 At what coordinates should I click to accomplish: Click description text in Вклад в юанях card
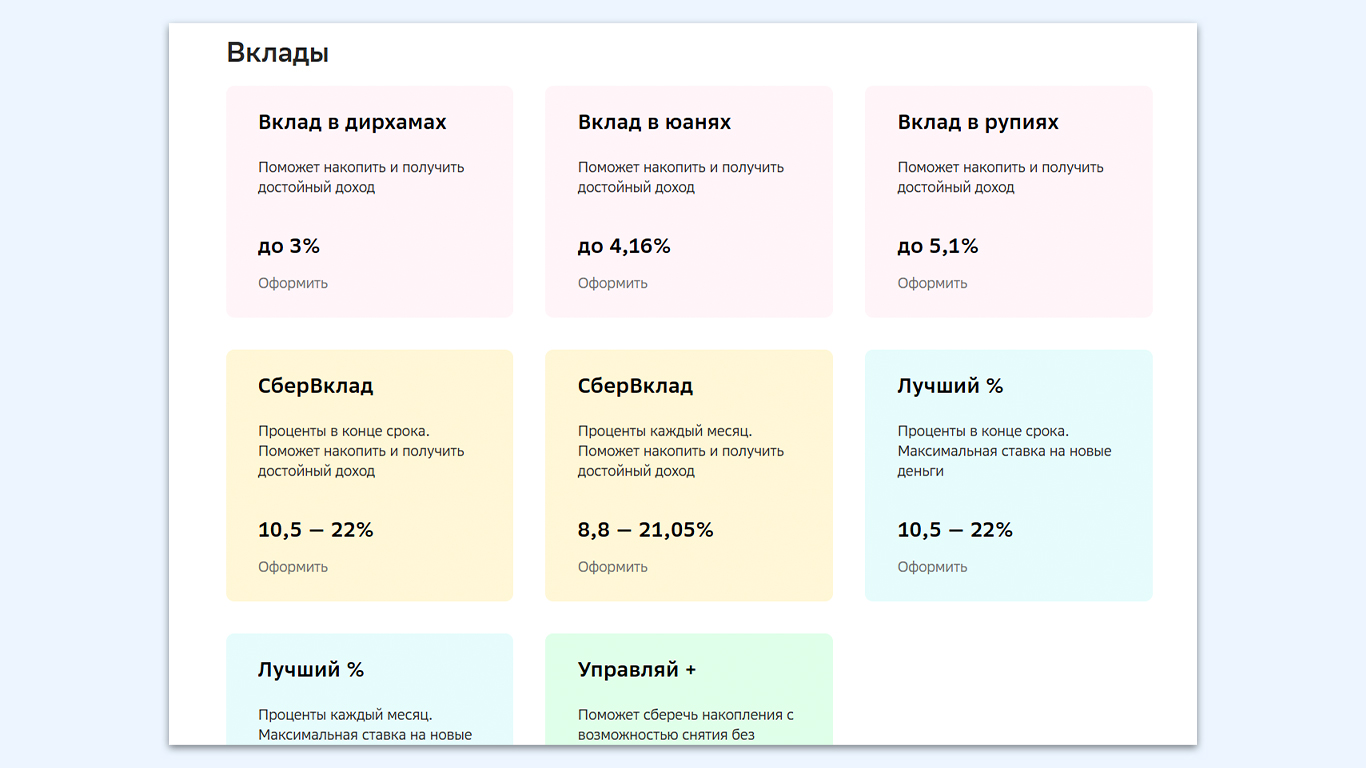[681, 177]
